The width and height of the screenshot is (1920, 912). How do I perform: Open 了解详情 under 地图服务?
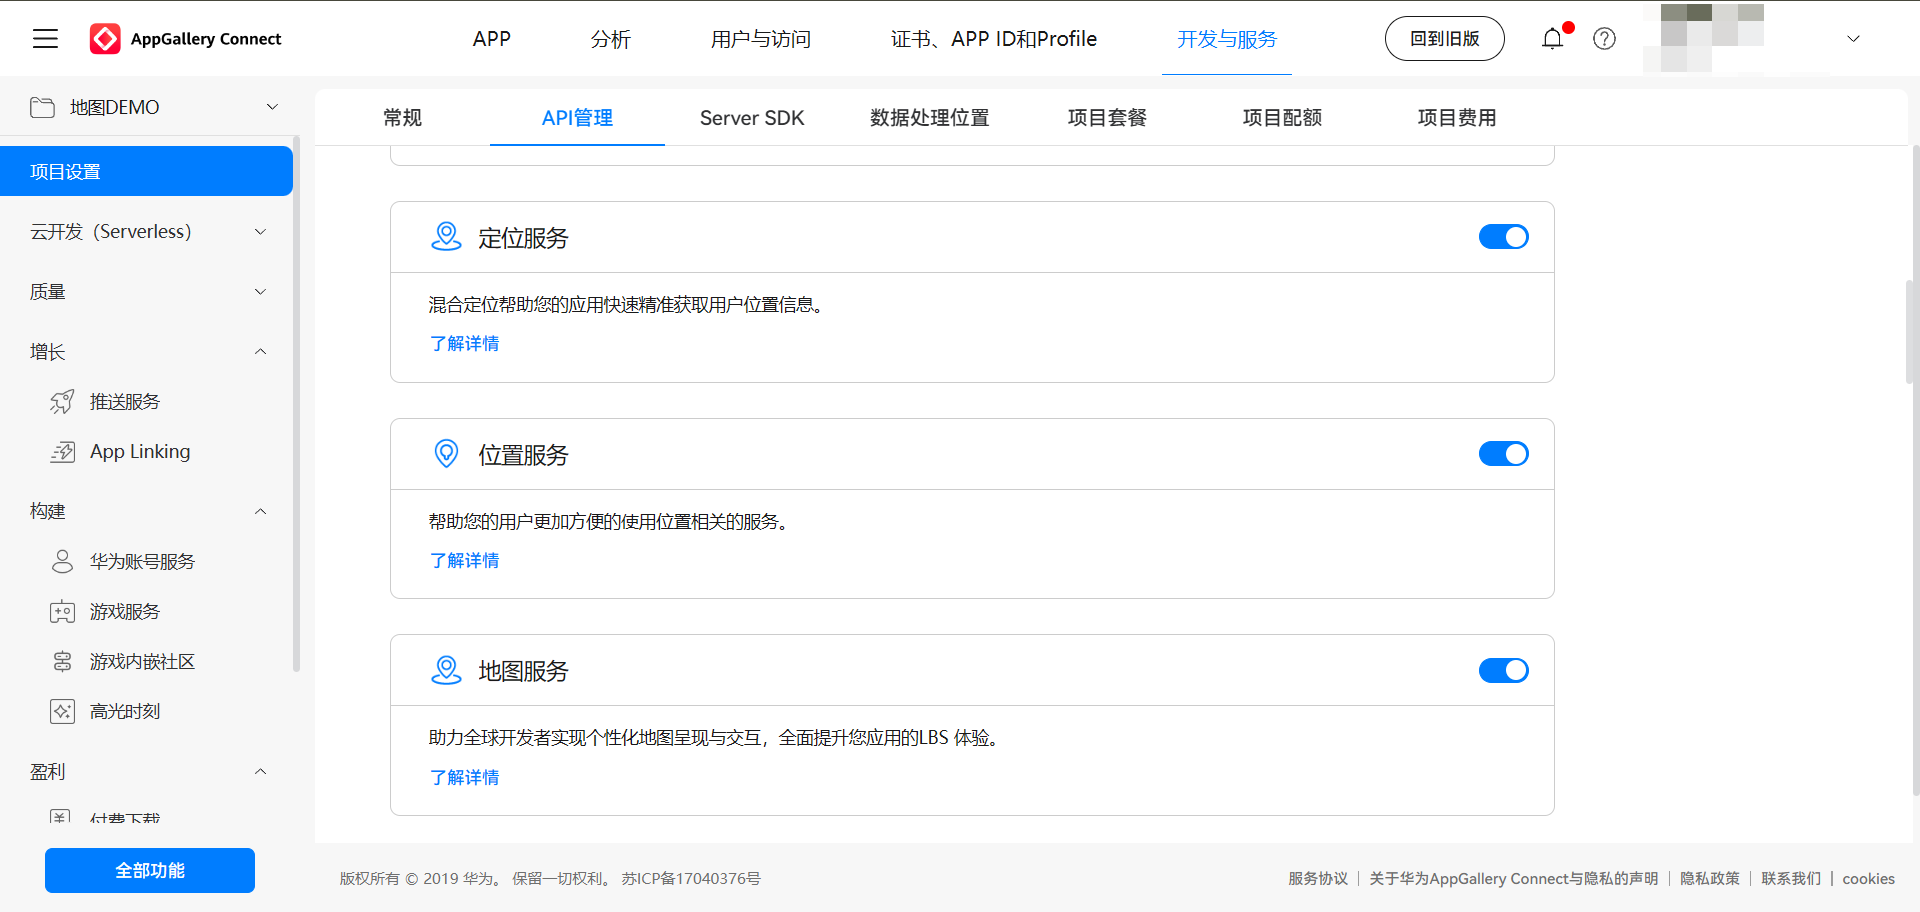point(464,778)
